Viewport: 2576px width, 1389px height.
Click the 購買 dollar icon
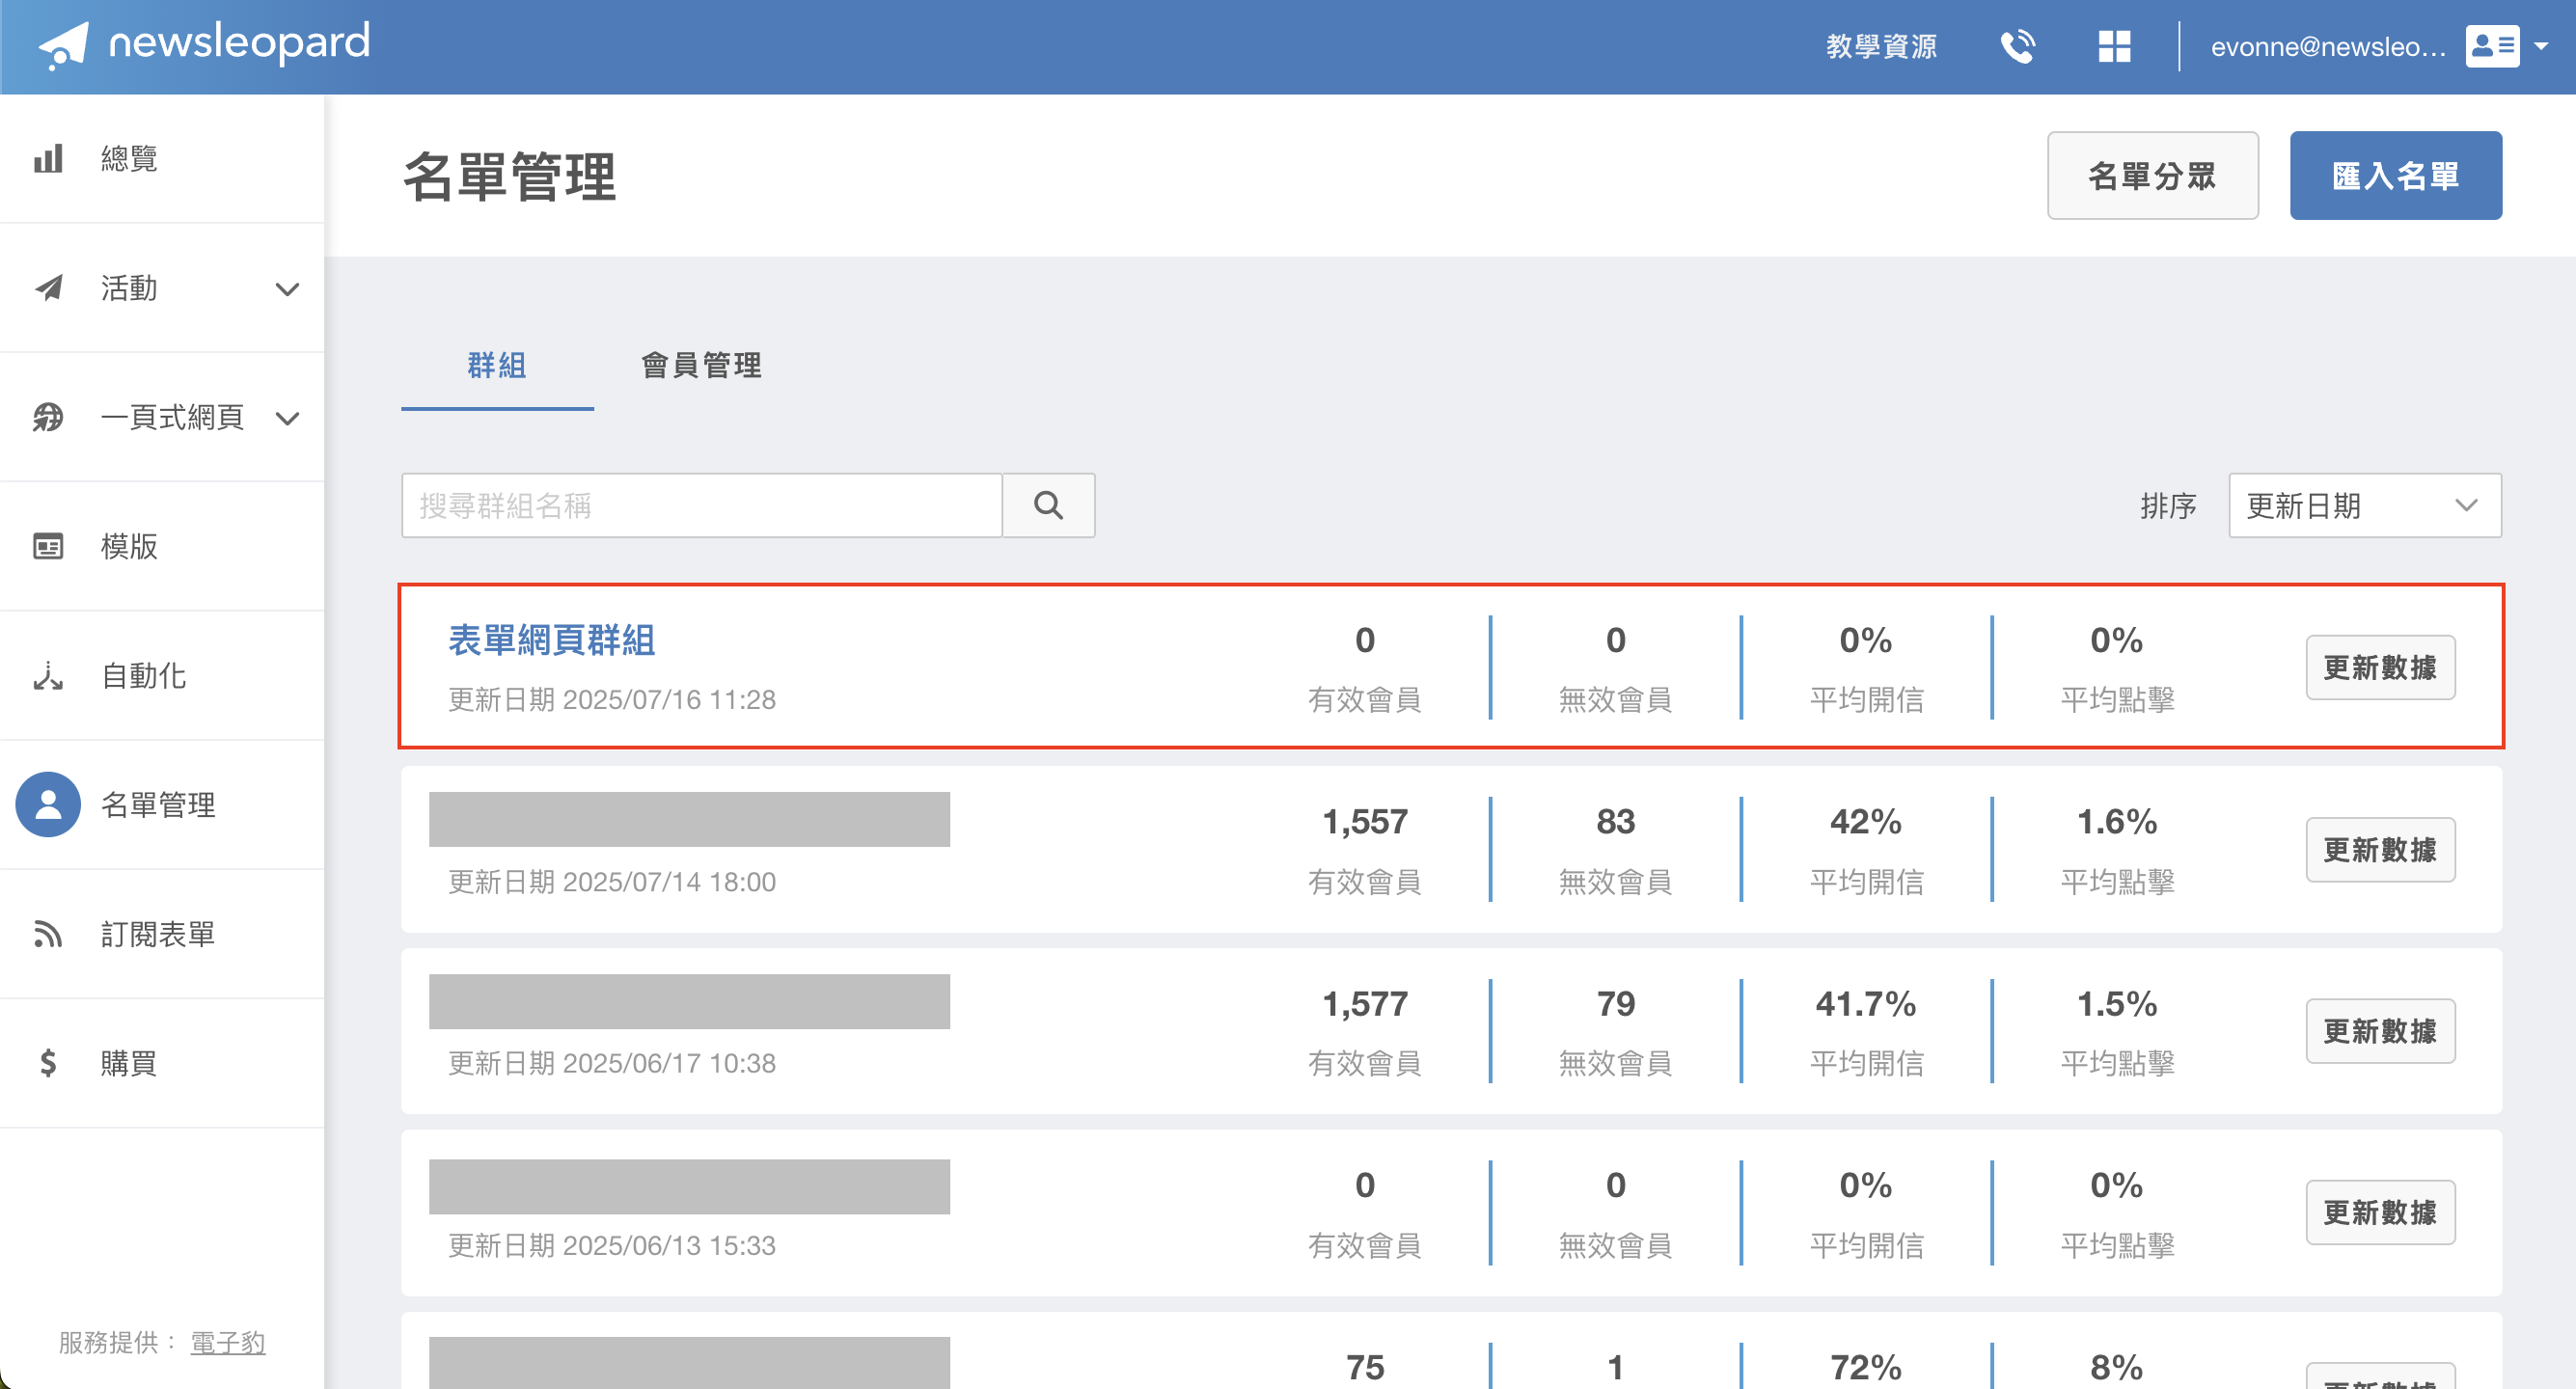pos(48,1062)
